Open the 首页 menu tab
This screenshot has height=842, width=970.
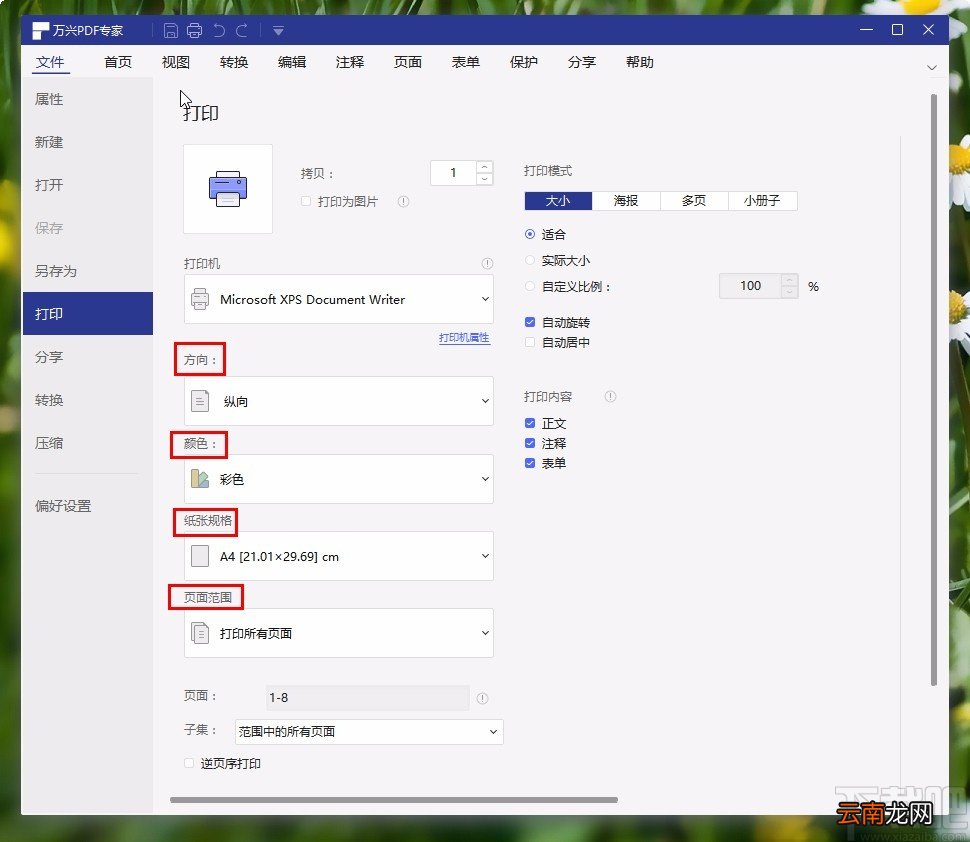tap(118, 62)
